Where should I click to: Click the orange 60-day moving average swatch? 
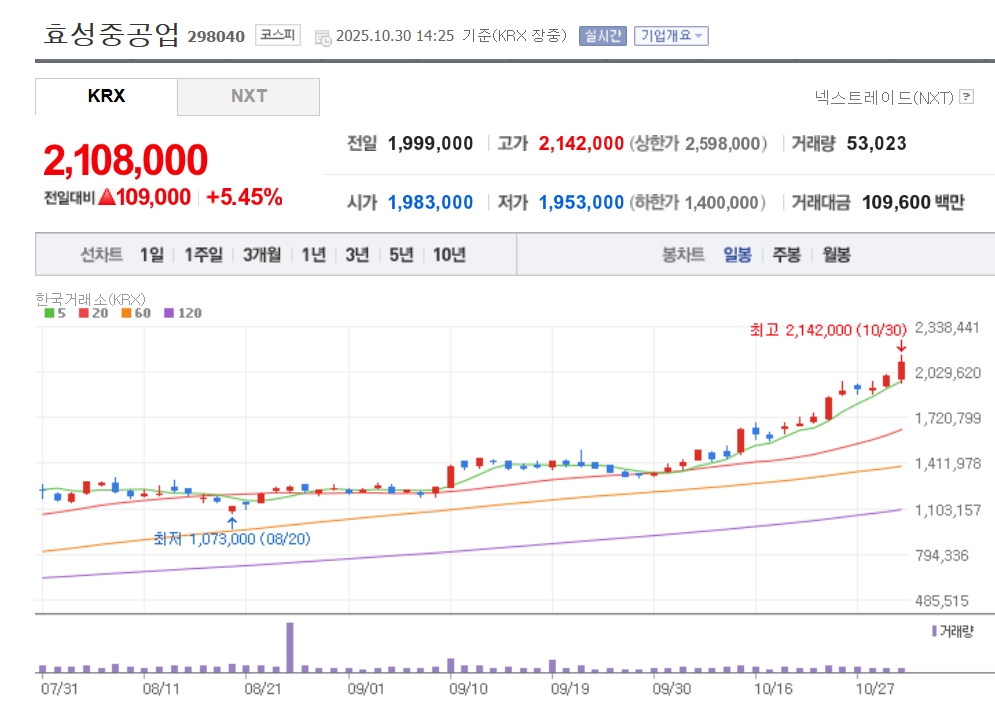click(x=127, y=313)
